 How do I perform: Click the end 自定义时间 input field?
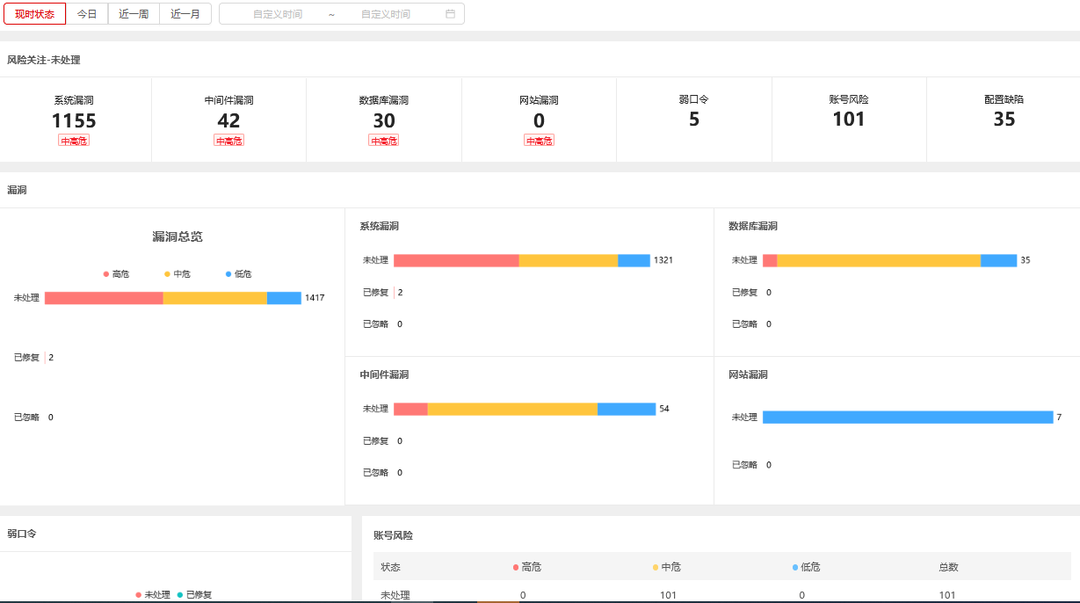click(385, 14)
